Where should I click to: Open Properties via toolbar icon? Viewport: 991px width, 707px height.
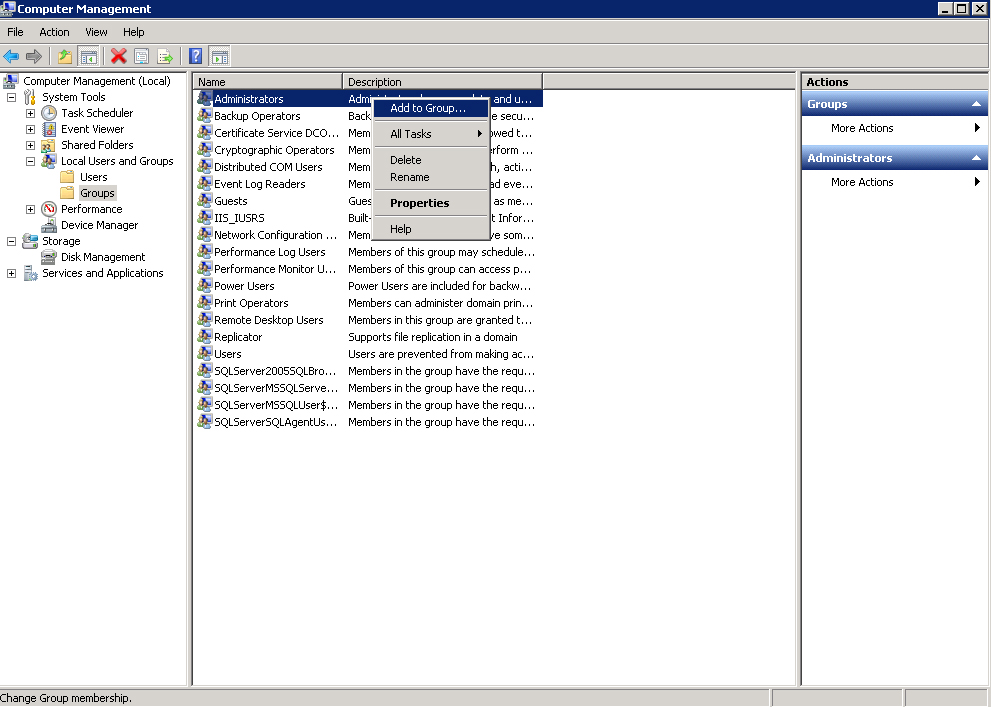tap(142, 57)
